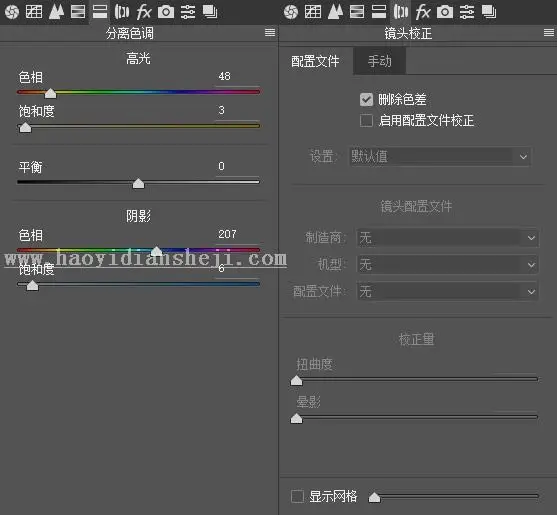Open Camera Calibration icon in left panel
The width and height of the screenshot is (557, 515).
coord(166,12)
